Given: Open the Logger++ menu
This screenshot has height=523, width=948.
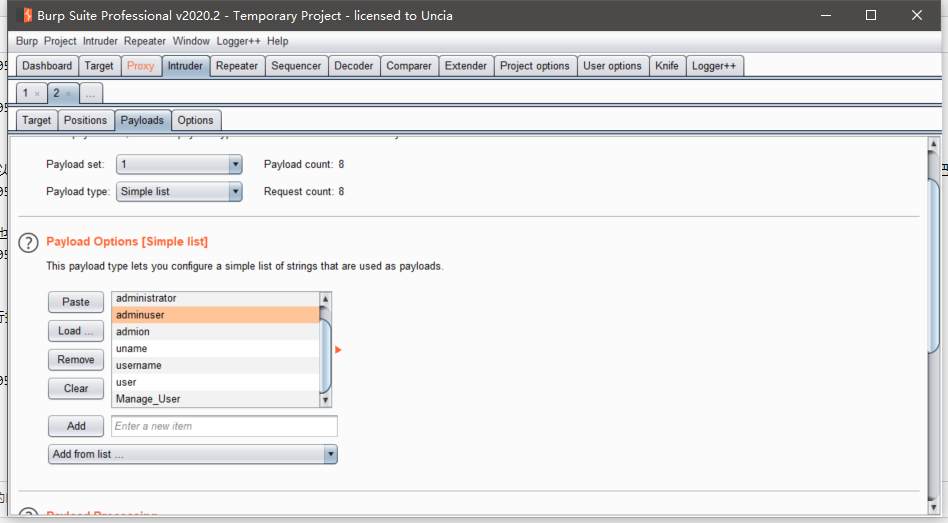Looking at the screenshot, I should (238, 41).
